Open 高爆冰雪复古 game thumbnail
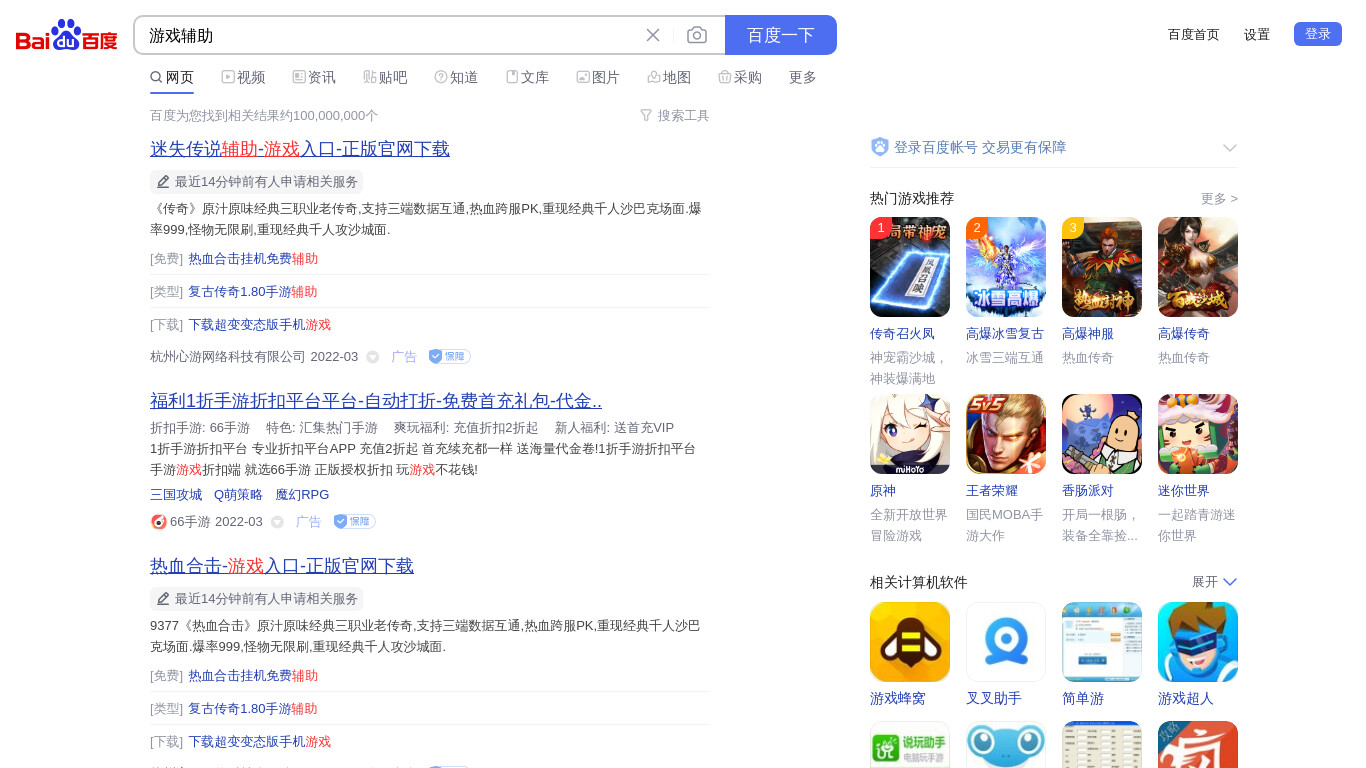This screenshot has width=1366, height=768. (x=1006, y=267)
